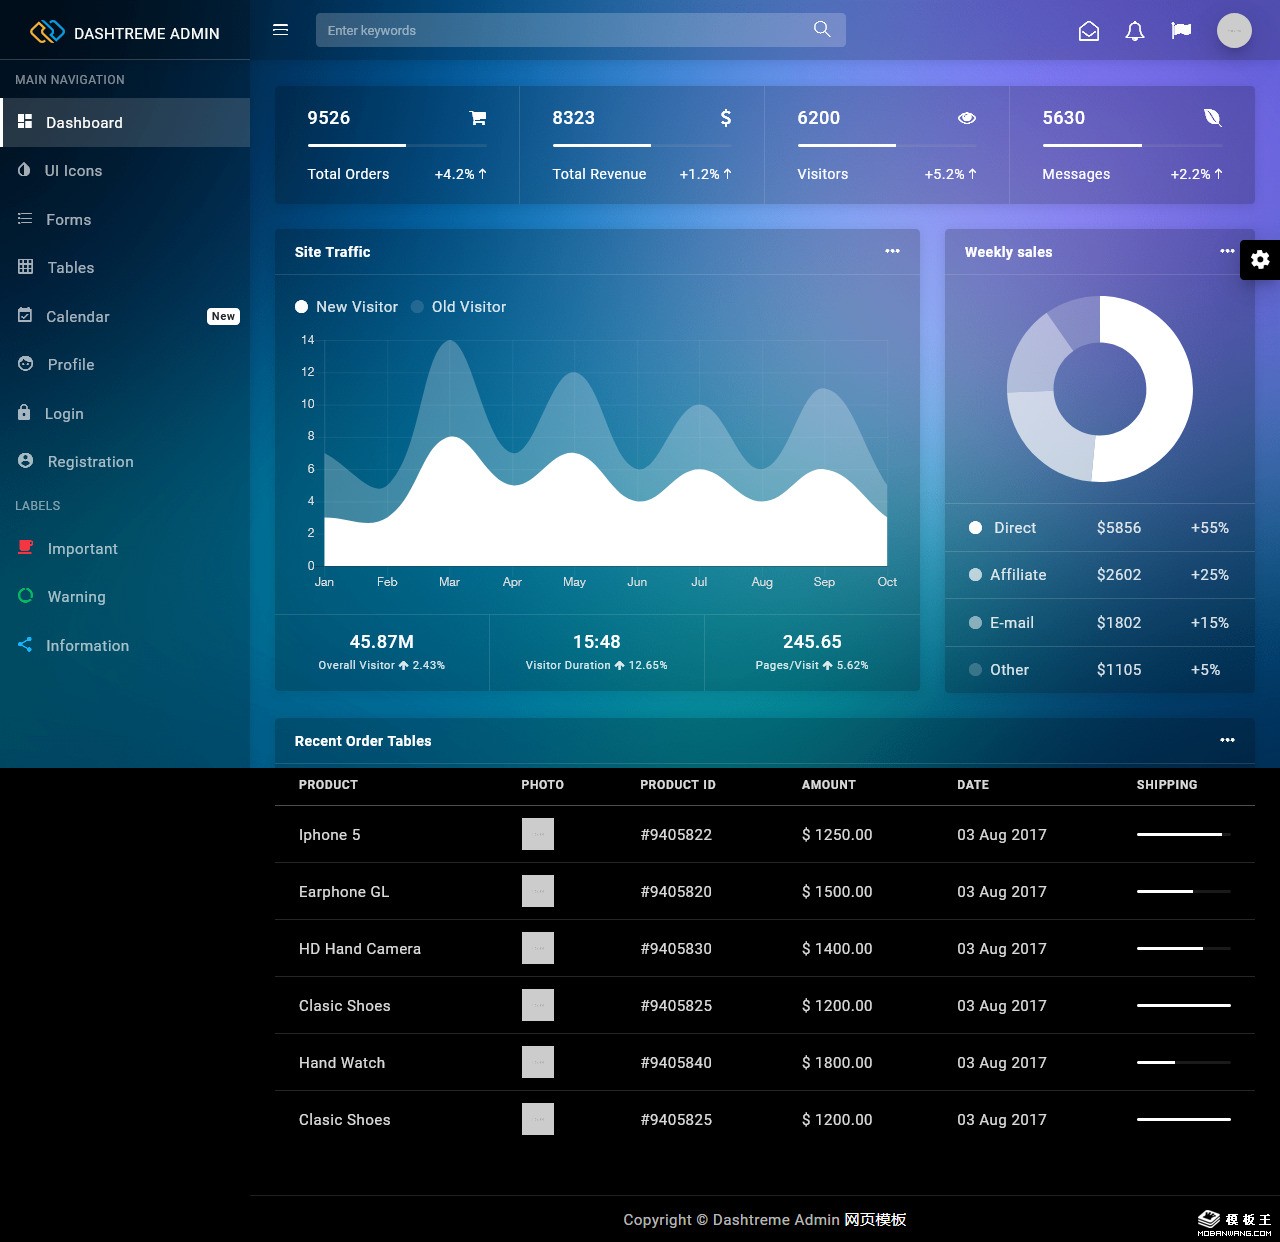Toggle the New Visitor chart legend
1280x1242 pixels.
coord(346,307)
